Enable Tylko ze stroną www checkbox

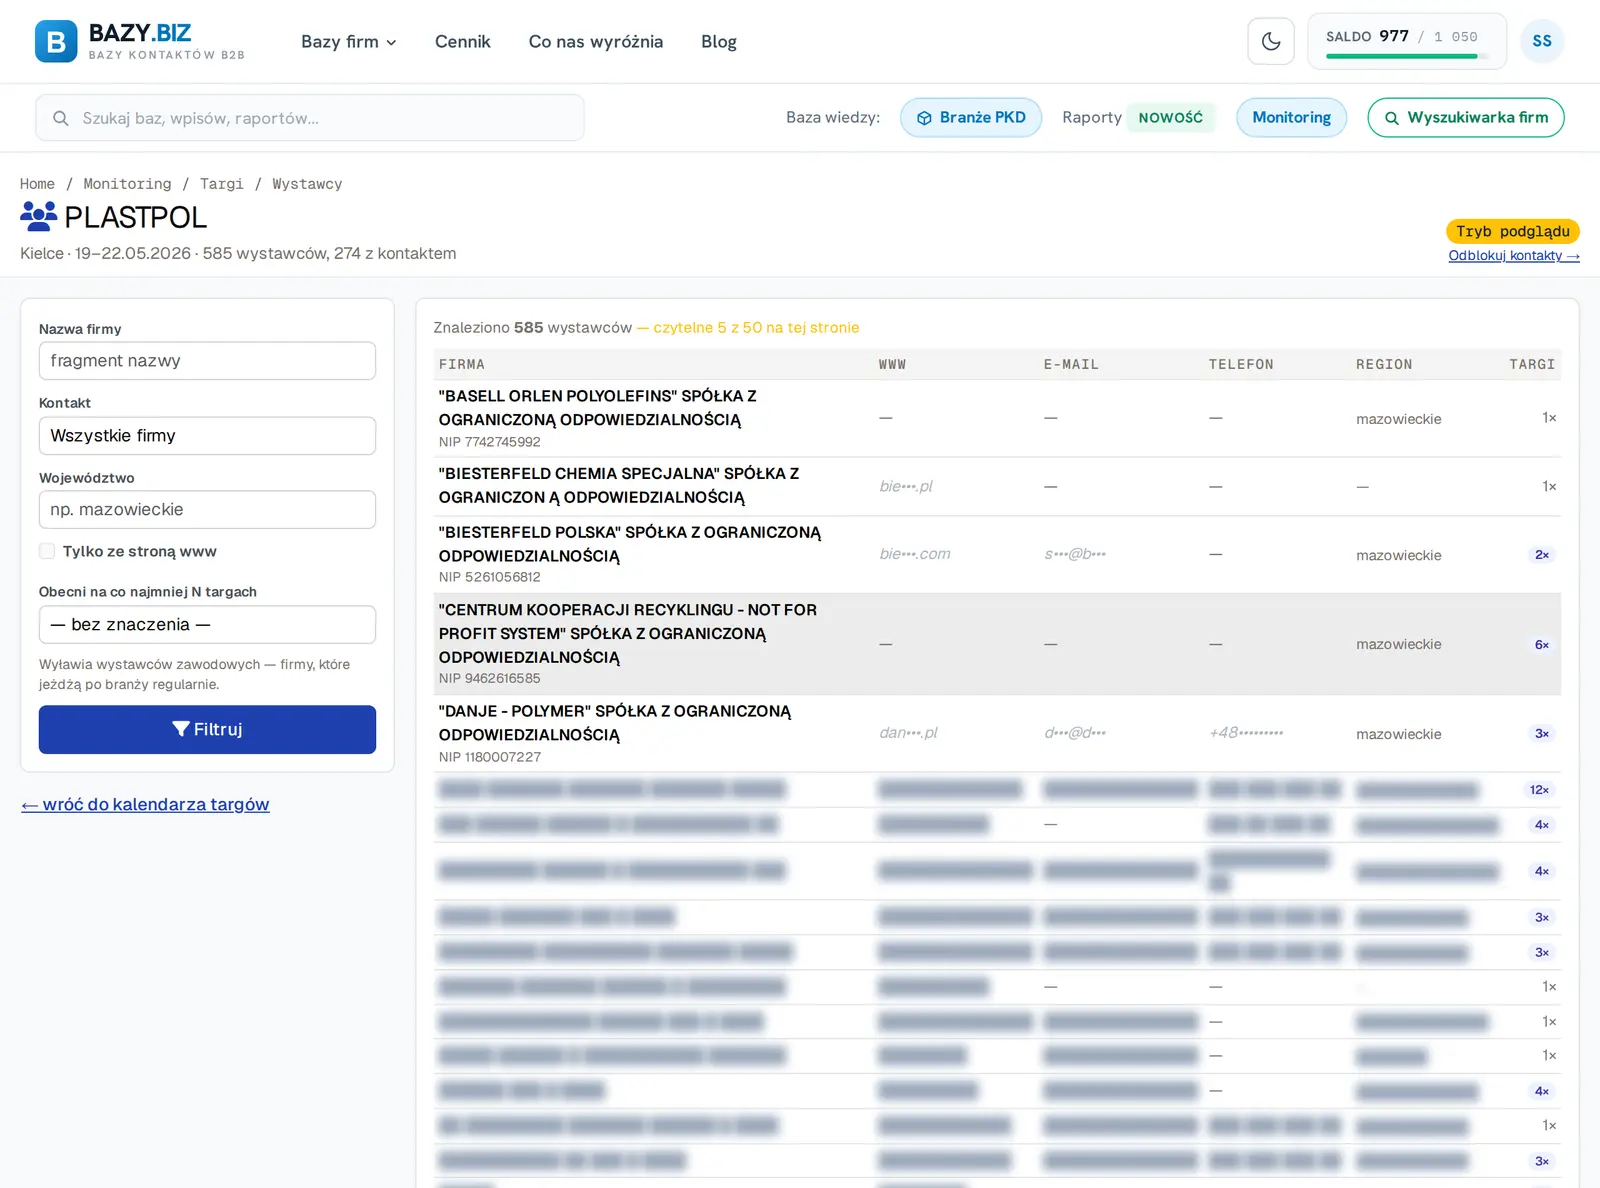tap(47, 551)
